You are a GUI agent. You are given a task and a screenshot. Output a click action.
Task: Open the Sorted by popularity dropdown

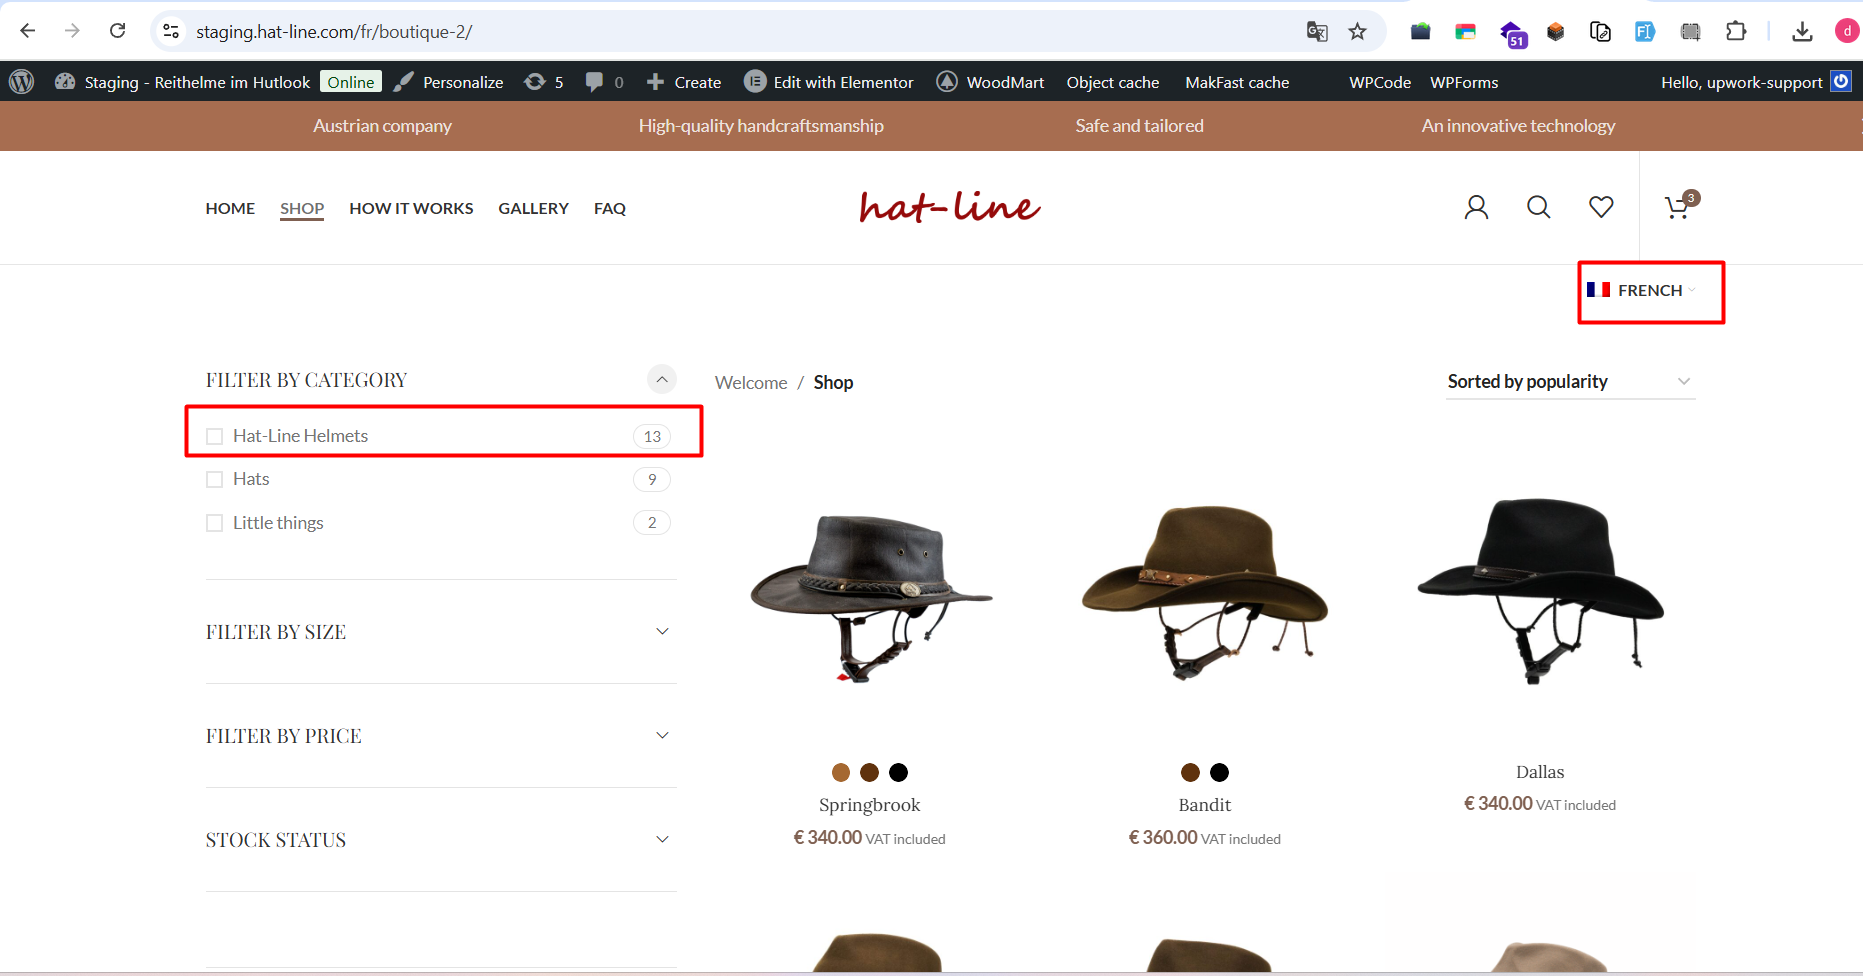1569,382
